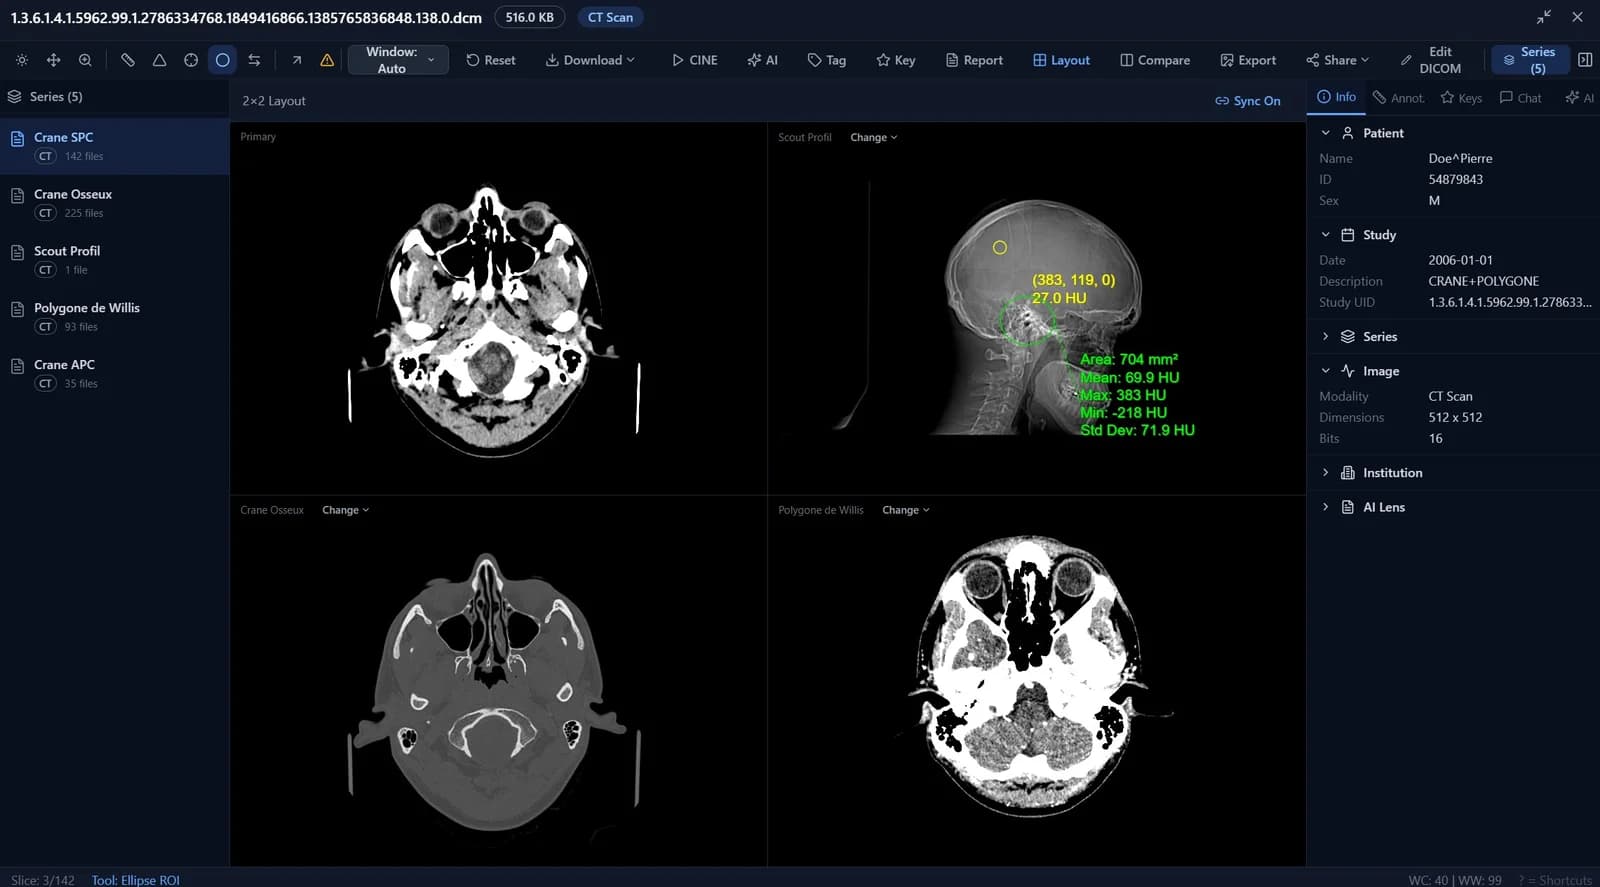Open the Window: Auto preset dropdown

tap(397, 60)
